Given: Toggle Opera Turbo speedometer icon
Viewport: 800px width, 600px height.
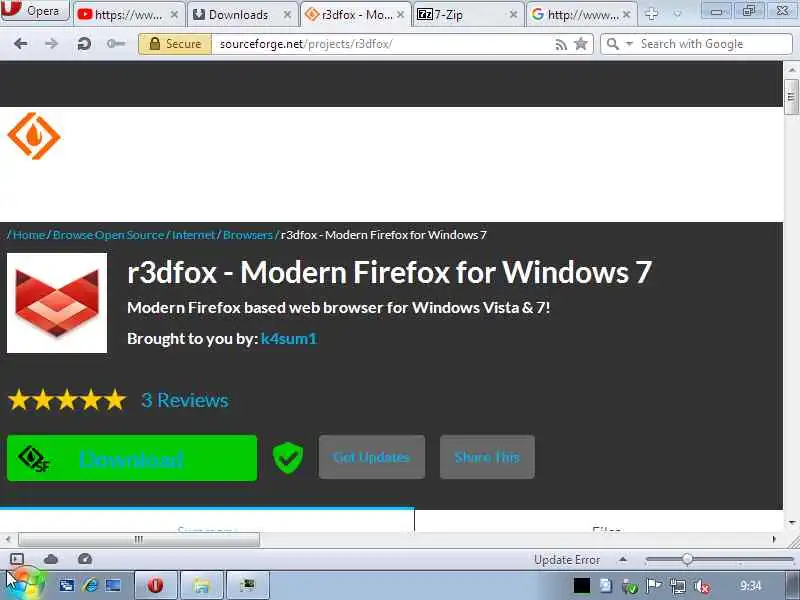Looking at the screenshot, I should 85,559.
